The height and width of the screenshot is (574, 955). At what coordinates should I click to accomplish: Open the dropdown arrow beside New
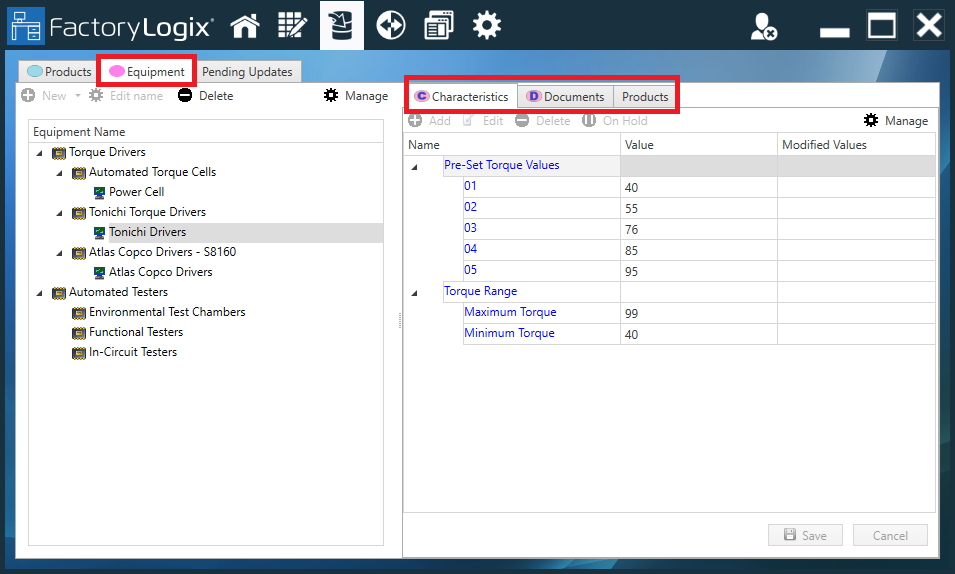pos(77,96)
